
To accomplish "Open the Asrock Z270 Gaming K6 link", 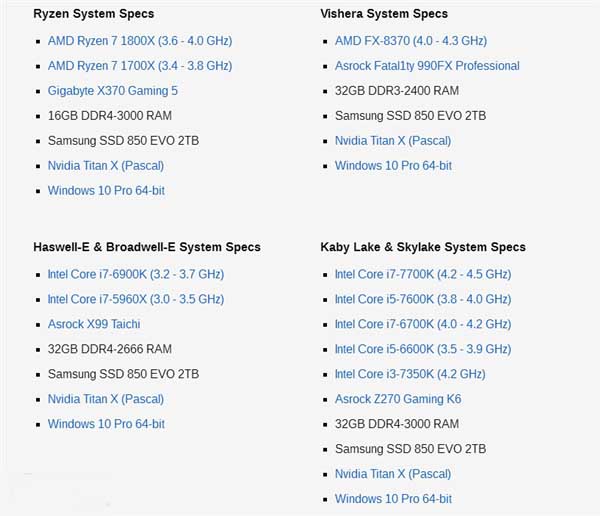I will click(397, 399).
